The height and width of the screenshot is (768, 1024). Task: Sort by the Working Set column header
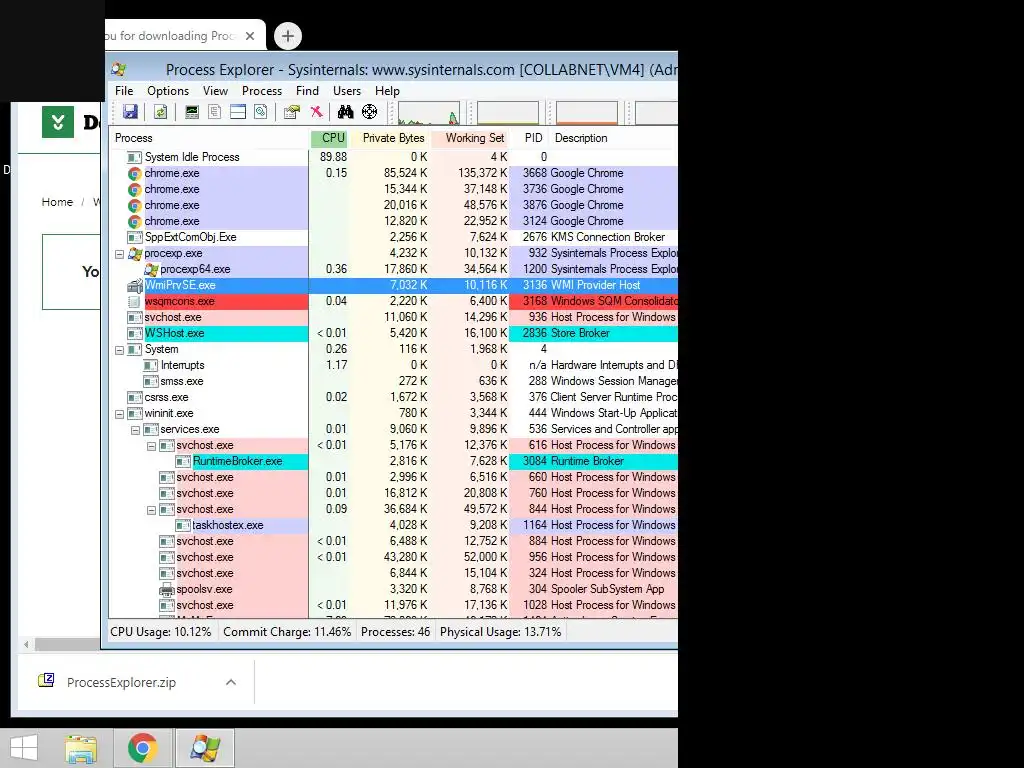click(470, 138)
